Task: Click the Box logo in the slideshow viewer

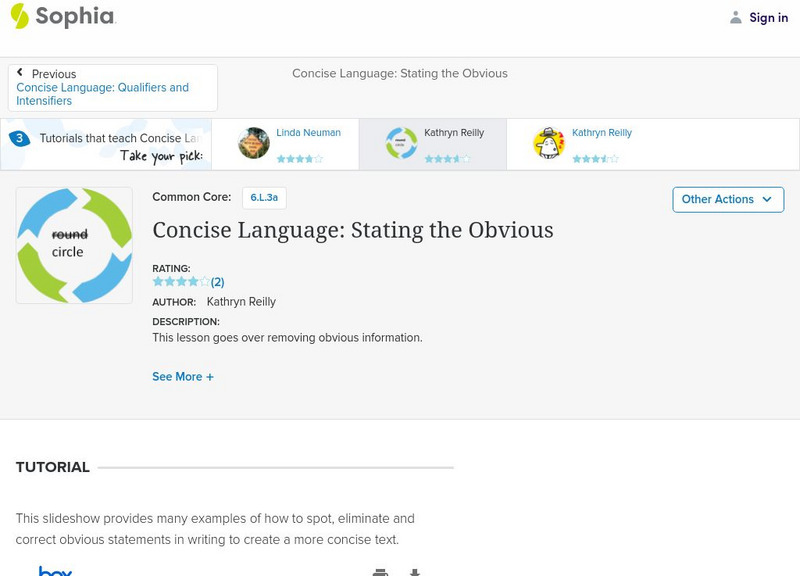Action: click(55, 571)
